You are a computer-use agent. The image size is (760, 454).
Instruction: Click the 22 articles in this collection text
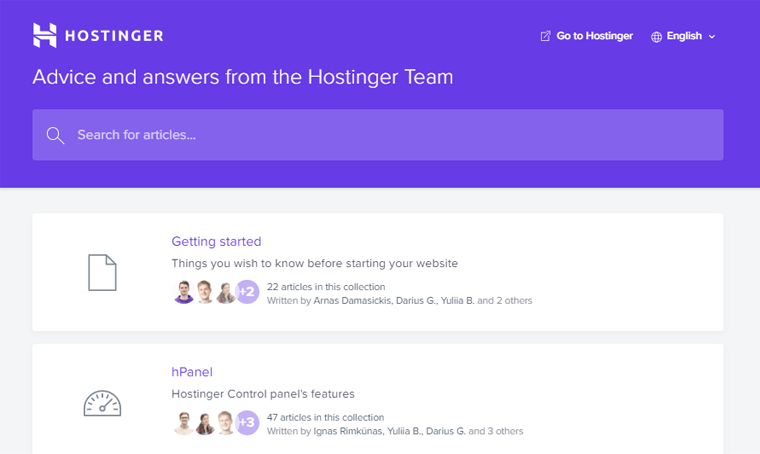[325, 287]
